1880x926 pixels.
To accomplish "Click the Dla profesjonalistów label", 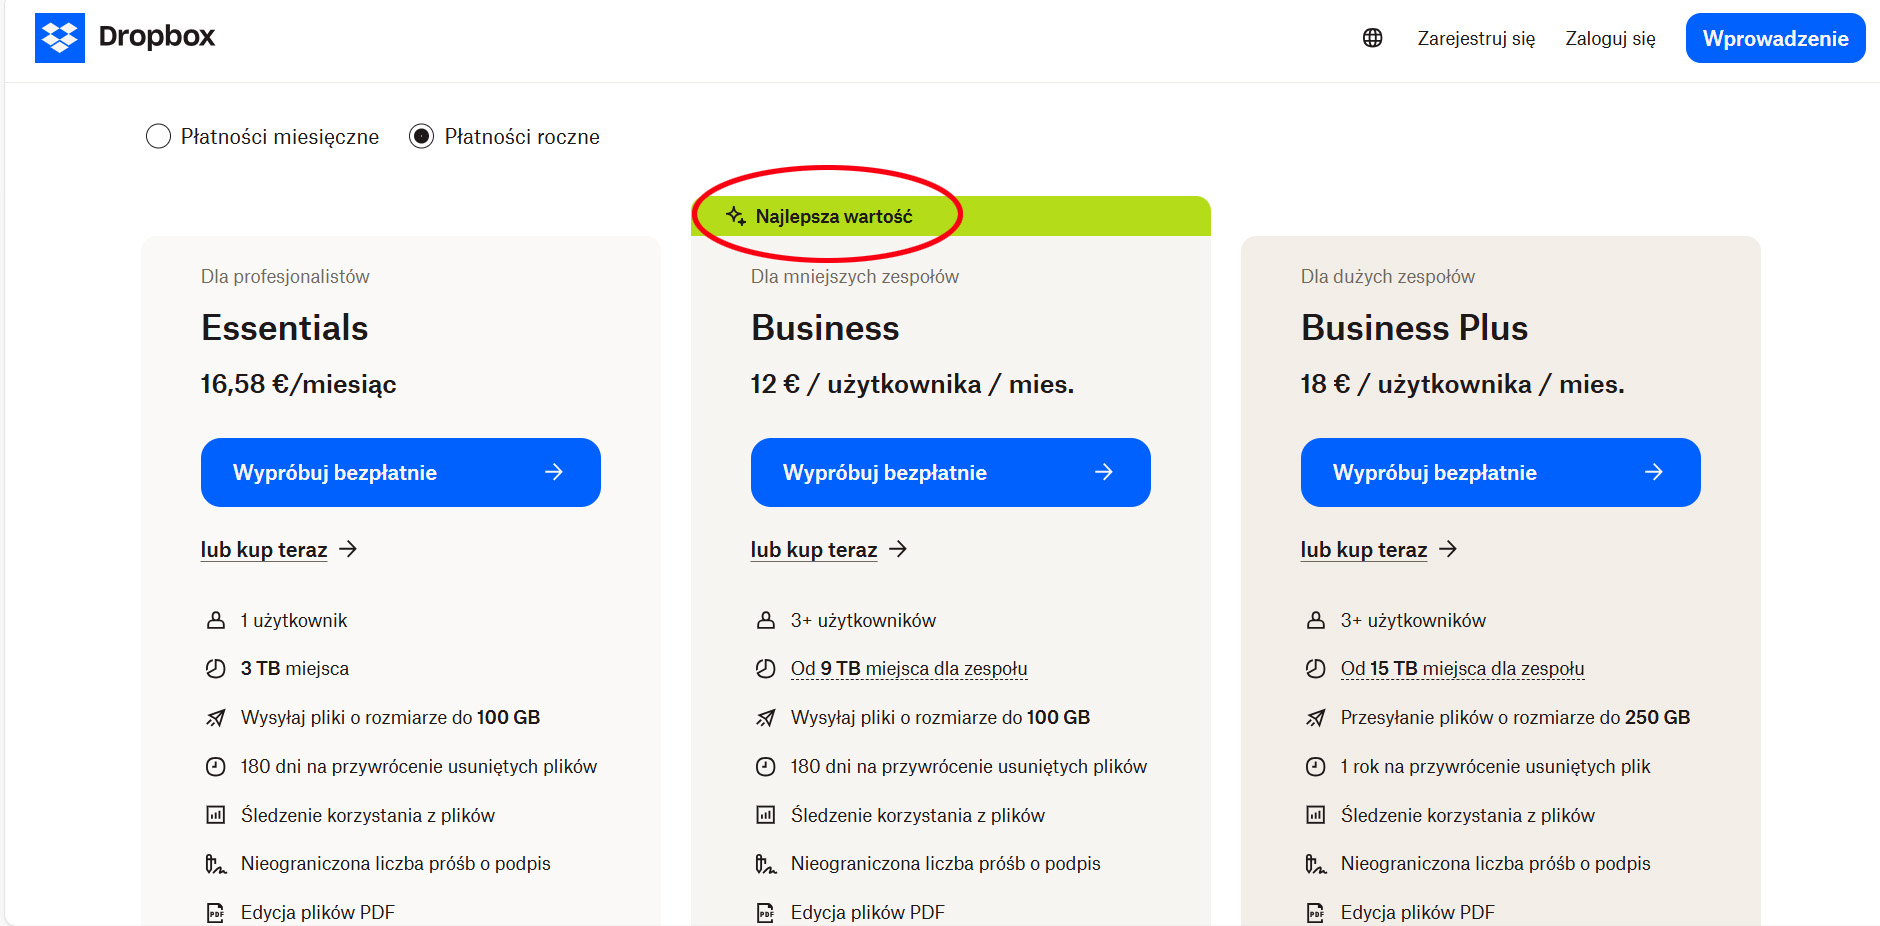I will [285, 277].
